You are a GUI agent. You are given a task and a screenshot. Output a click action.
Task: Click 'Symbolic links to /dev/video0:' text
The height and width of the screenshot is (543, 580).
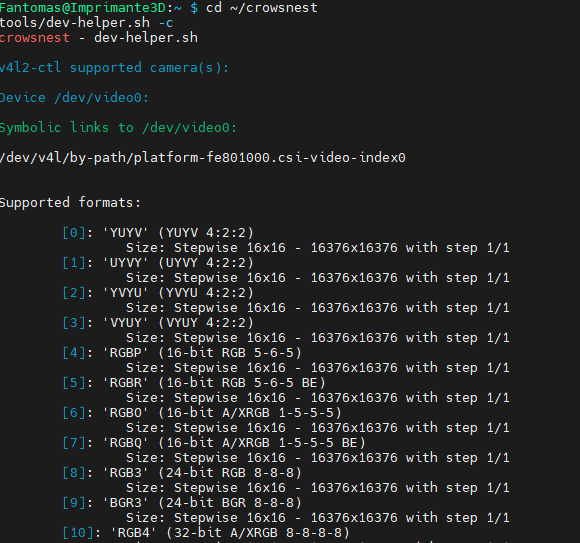pyautogui.click(x=118, y=128)
